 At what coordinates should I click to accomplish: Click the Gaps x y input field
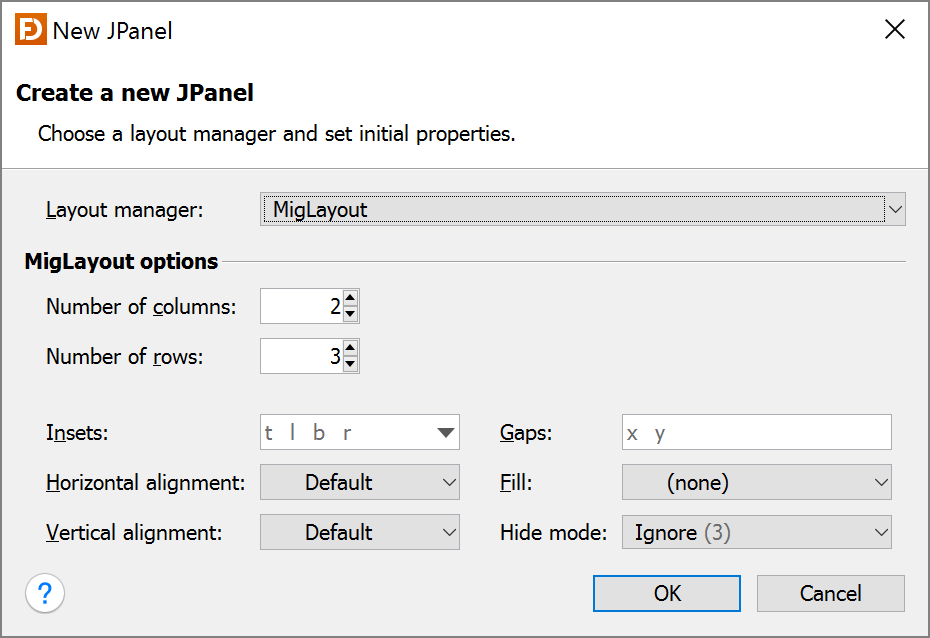(x=756, y=432)
